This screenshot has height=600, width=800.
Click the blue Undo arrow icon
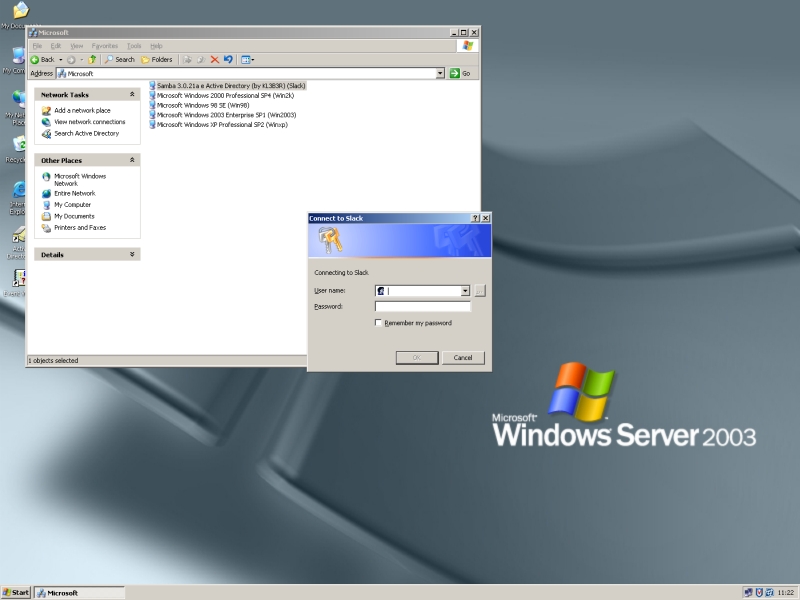(x=228, y=60)
